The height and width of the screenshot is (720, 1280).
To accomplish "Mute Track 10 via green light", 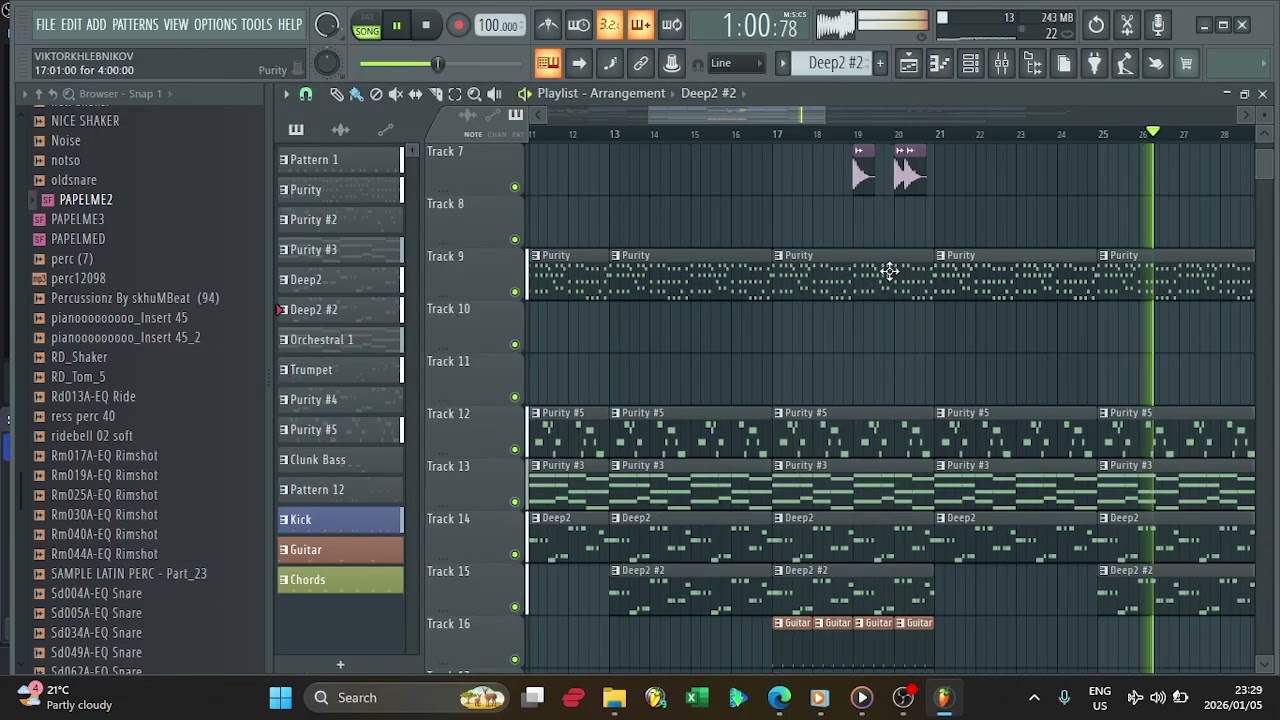I will (515, 344).
